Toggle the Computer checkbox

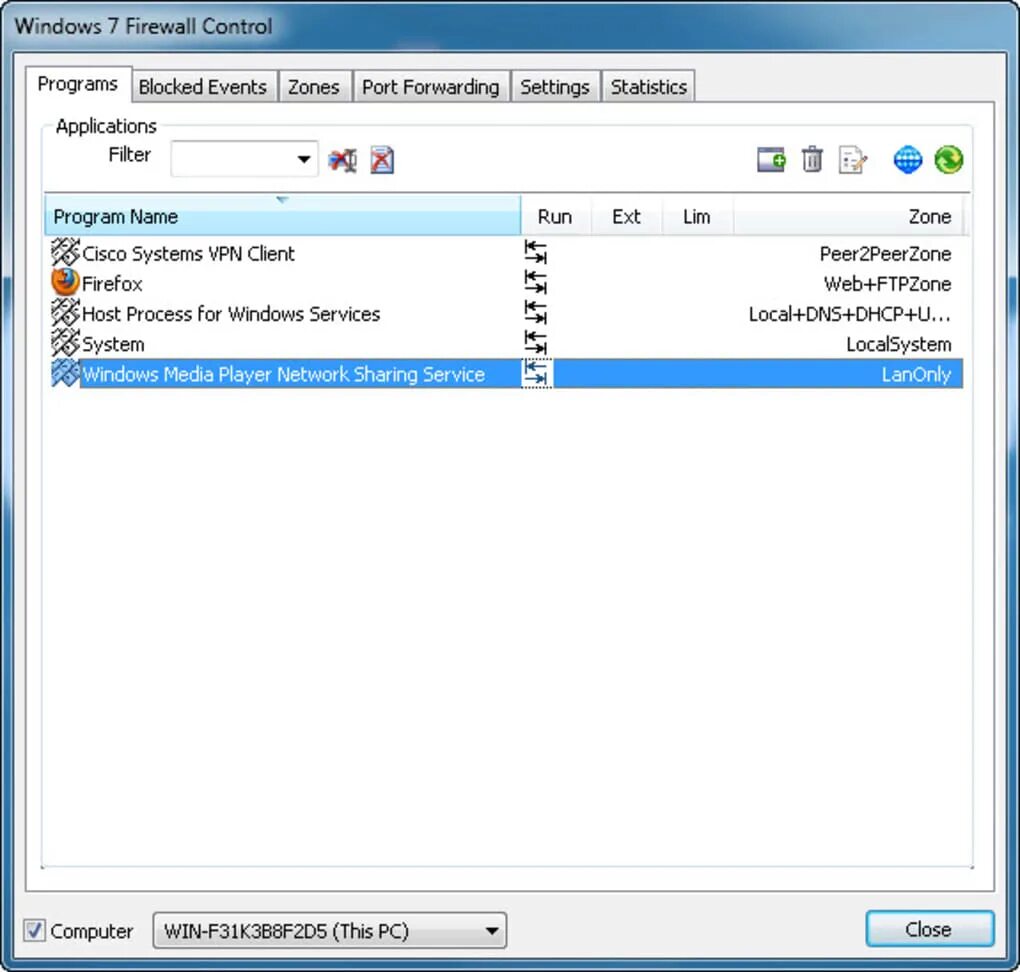(35, 930)
